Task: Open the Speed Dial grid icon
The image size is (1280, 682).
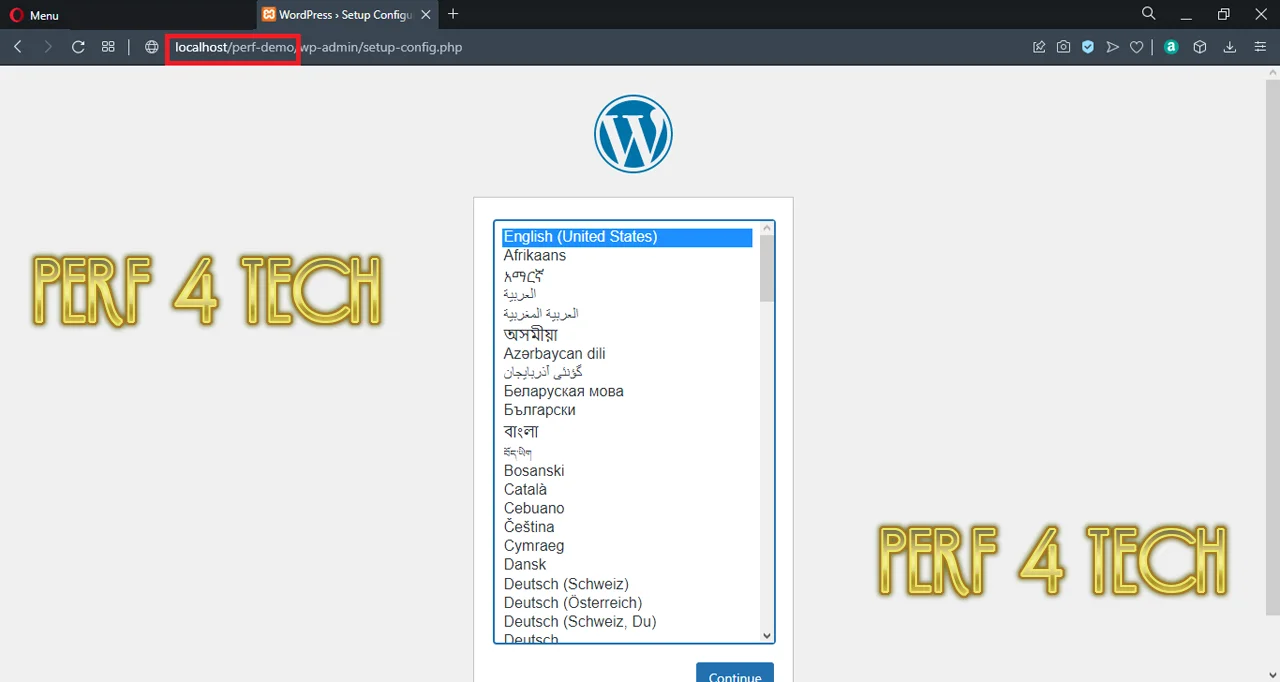Action: [x=108, y=47]
